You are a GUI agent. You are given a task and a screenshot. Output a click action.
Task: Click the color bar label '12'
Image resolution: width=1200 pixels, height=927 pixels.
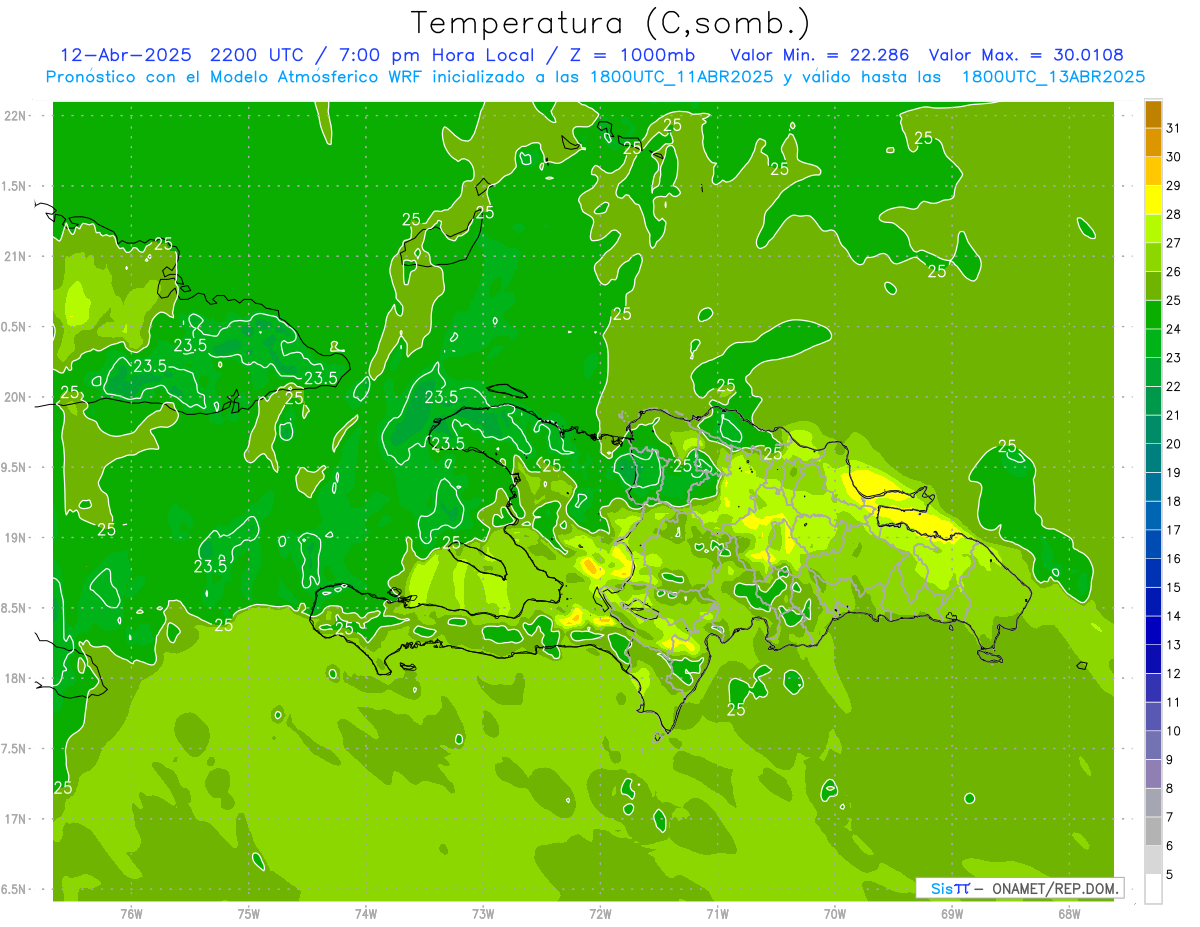1174,673
